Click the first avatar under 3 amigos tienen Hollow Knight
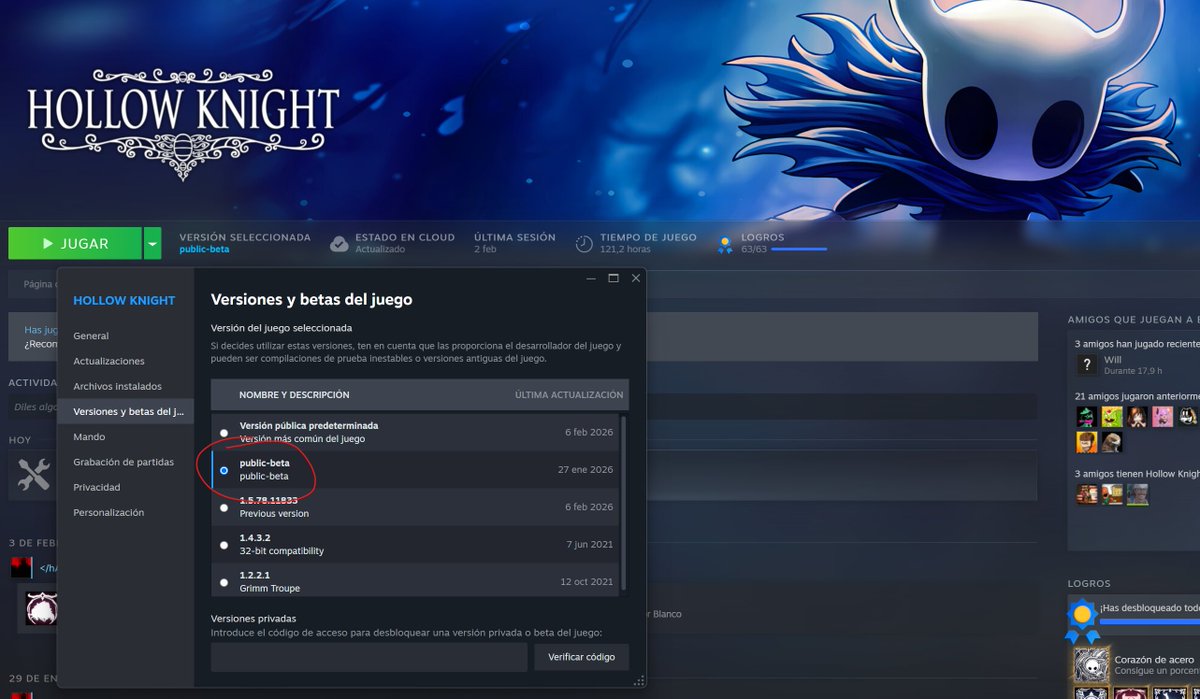This screenshot has height=699, width=1200. (1086, 494)
